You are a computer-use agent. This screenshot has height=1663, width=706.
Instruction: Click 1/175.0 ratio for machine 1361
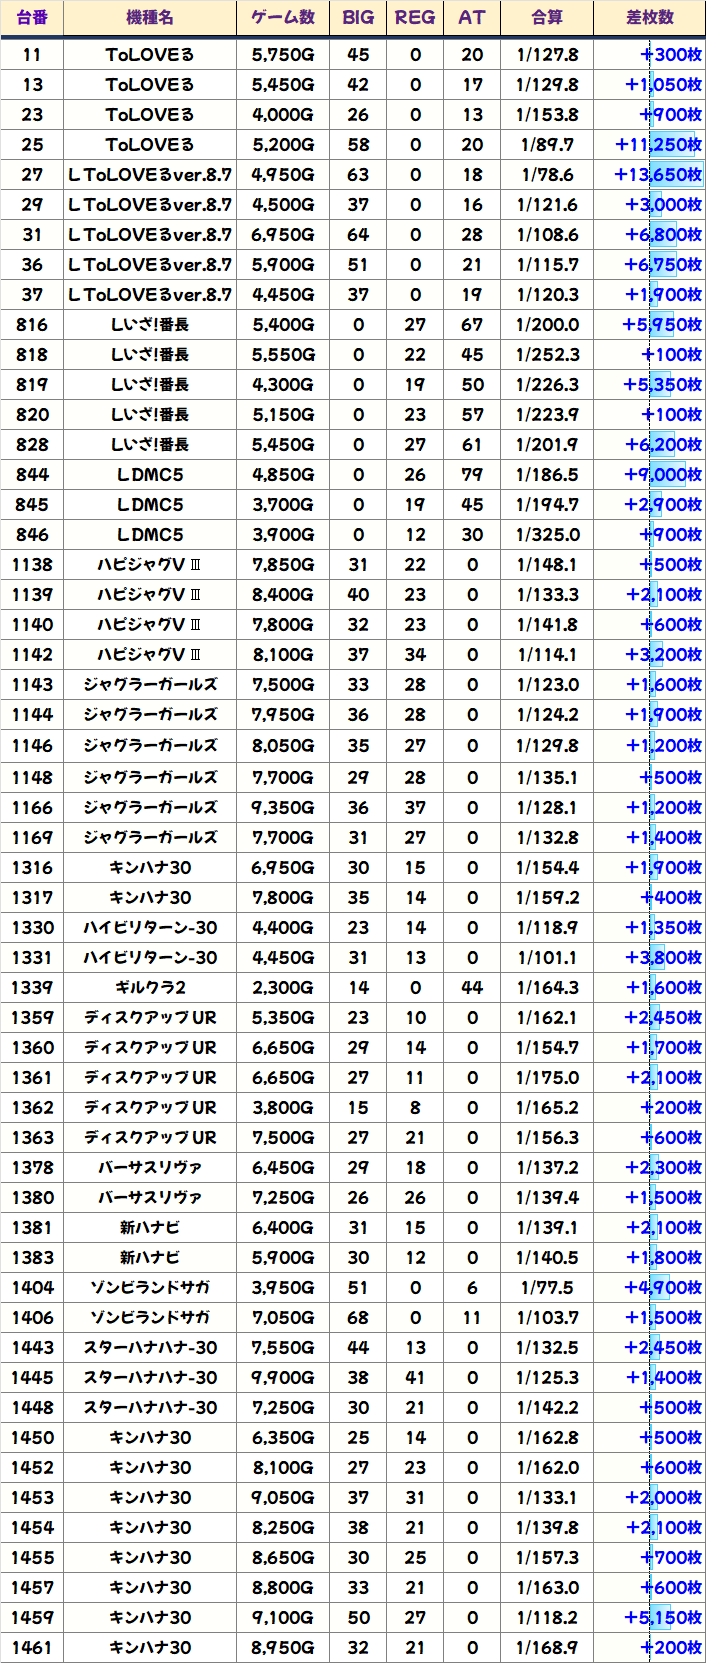pos(547,1077)
